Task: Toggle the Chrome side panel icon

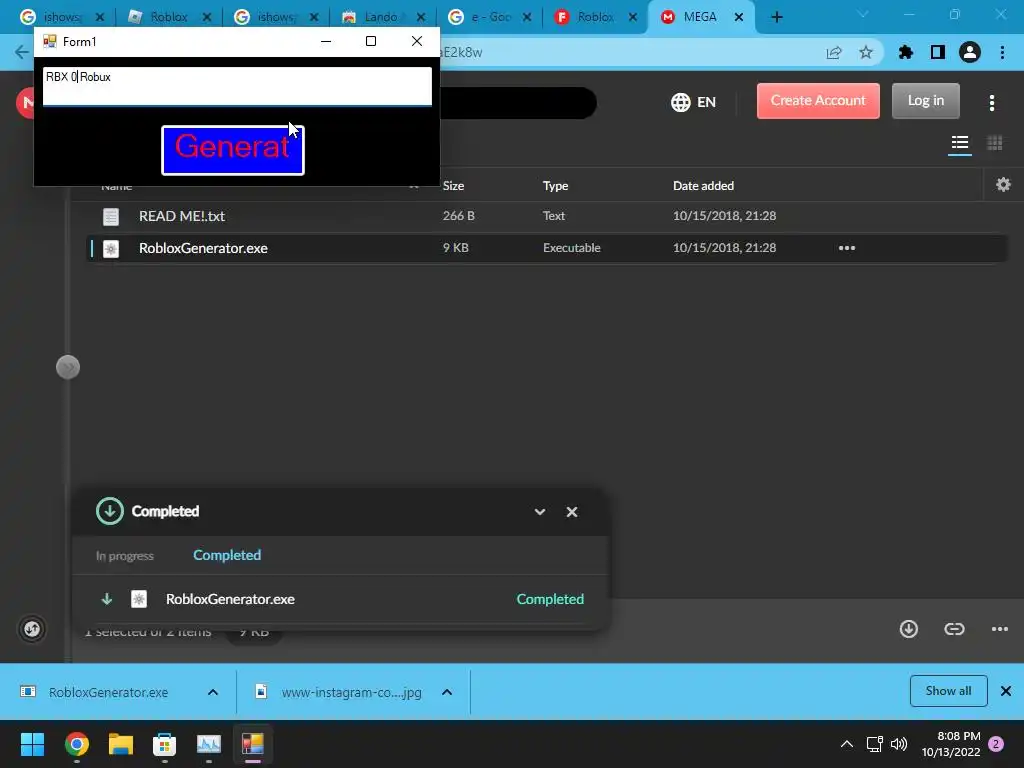Action: point(937,52)
